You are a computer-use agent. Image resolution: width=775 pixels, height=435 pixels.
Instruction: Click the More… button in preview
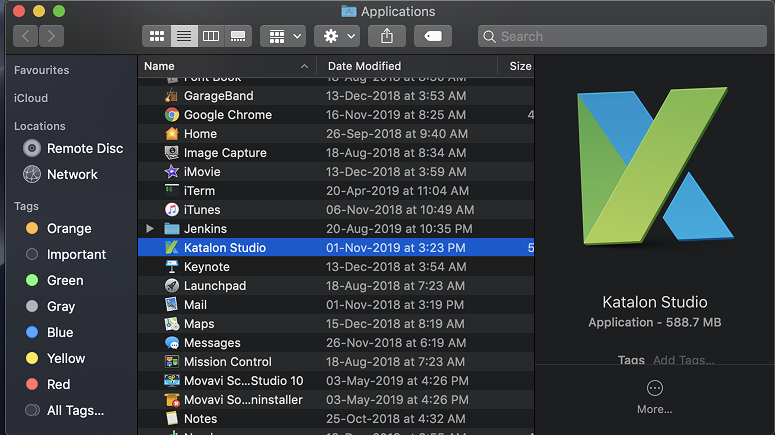[x=655, y=396]
